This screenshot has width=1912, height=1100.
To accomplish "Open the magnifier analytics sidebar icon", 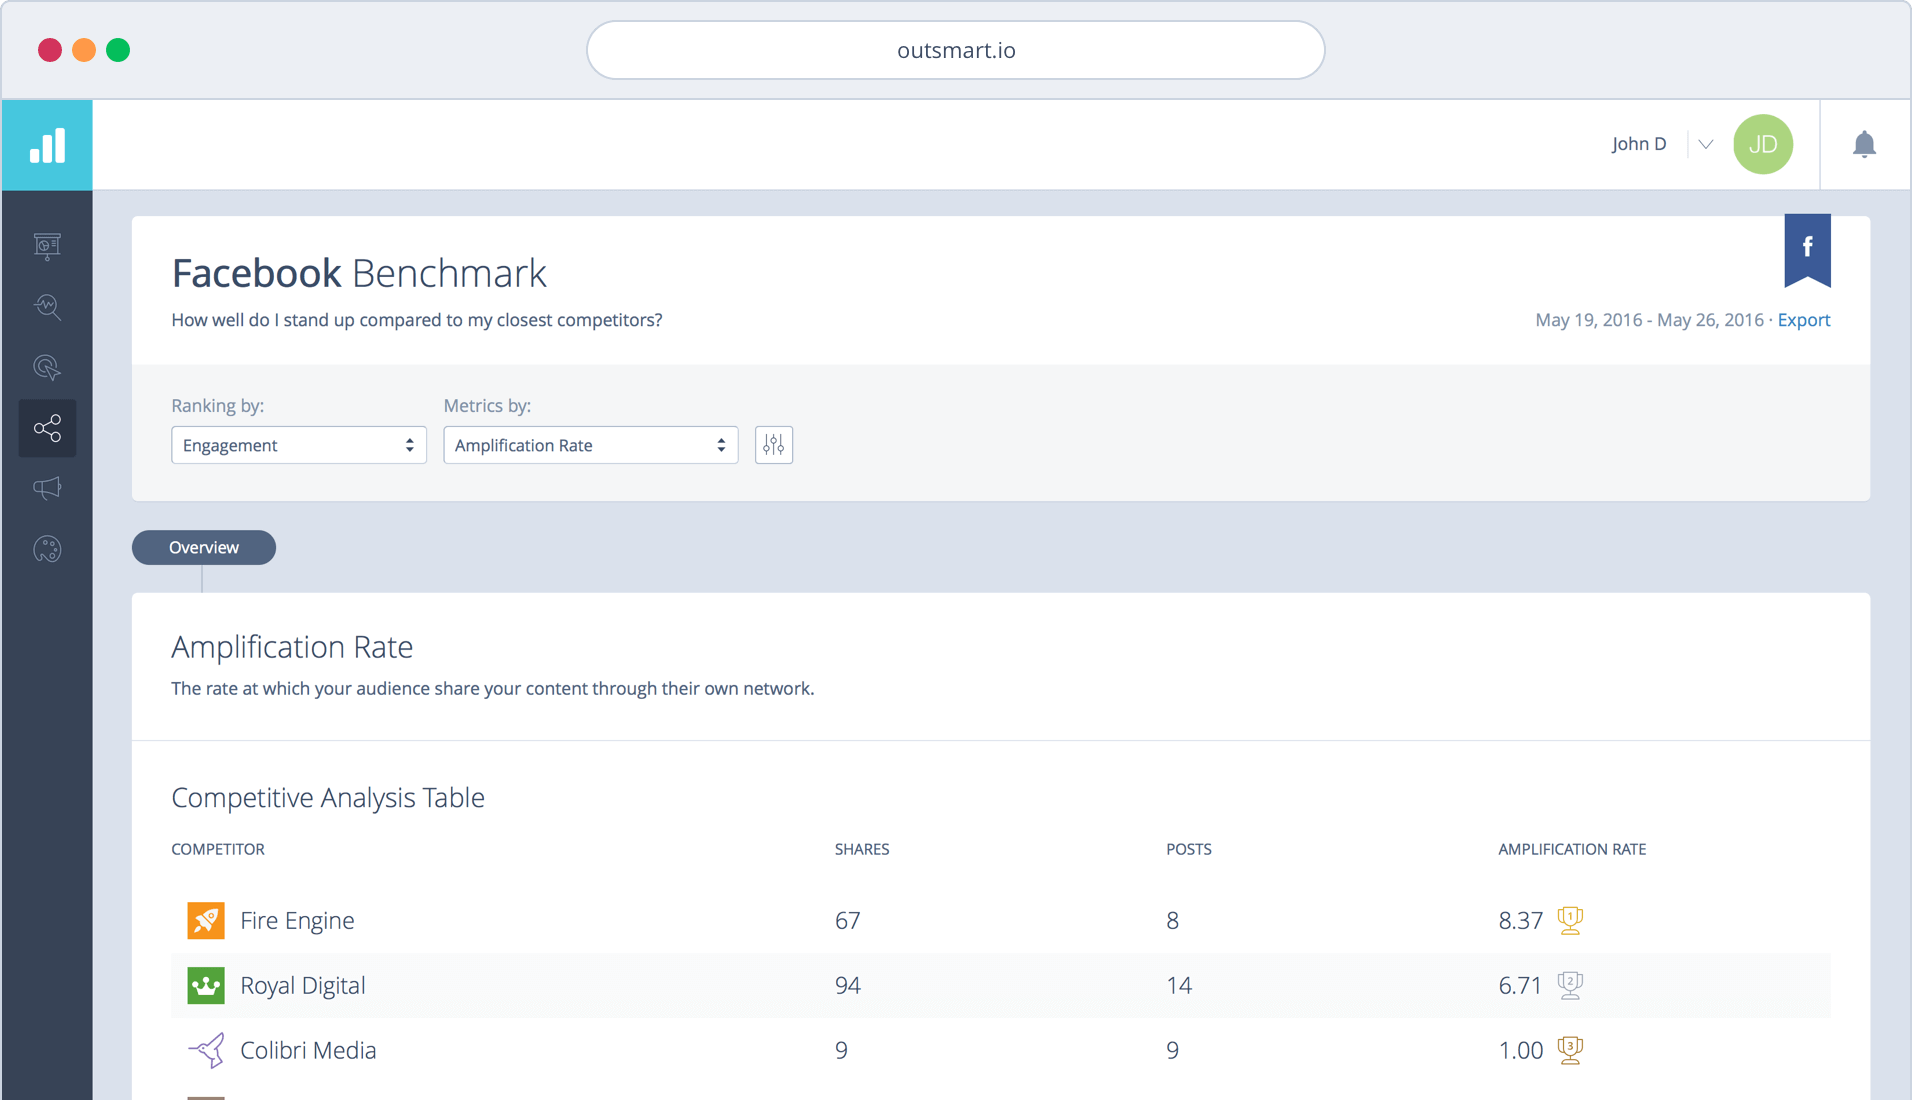I will 47,307.
